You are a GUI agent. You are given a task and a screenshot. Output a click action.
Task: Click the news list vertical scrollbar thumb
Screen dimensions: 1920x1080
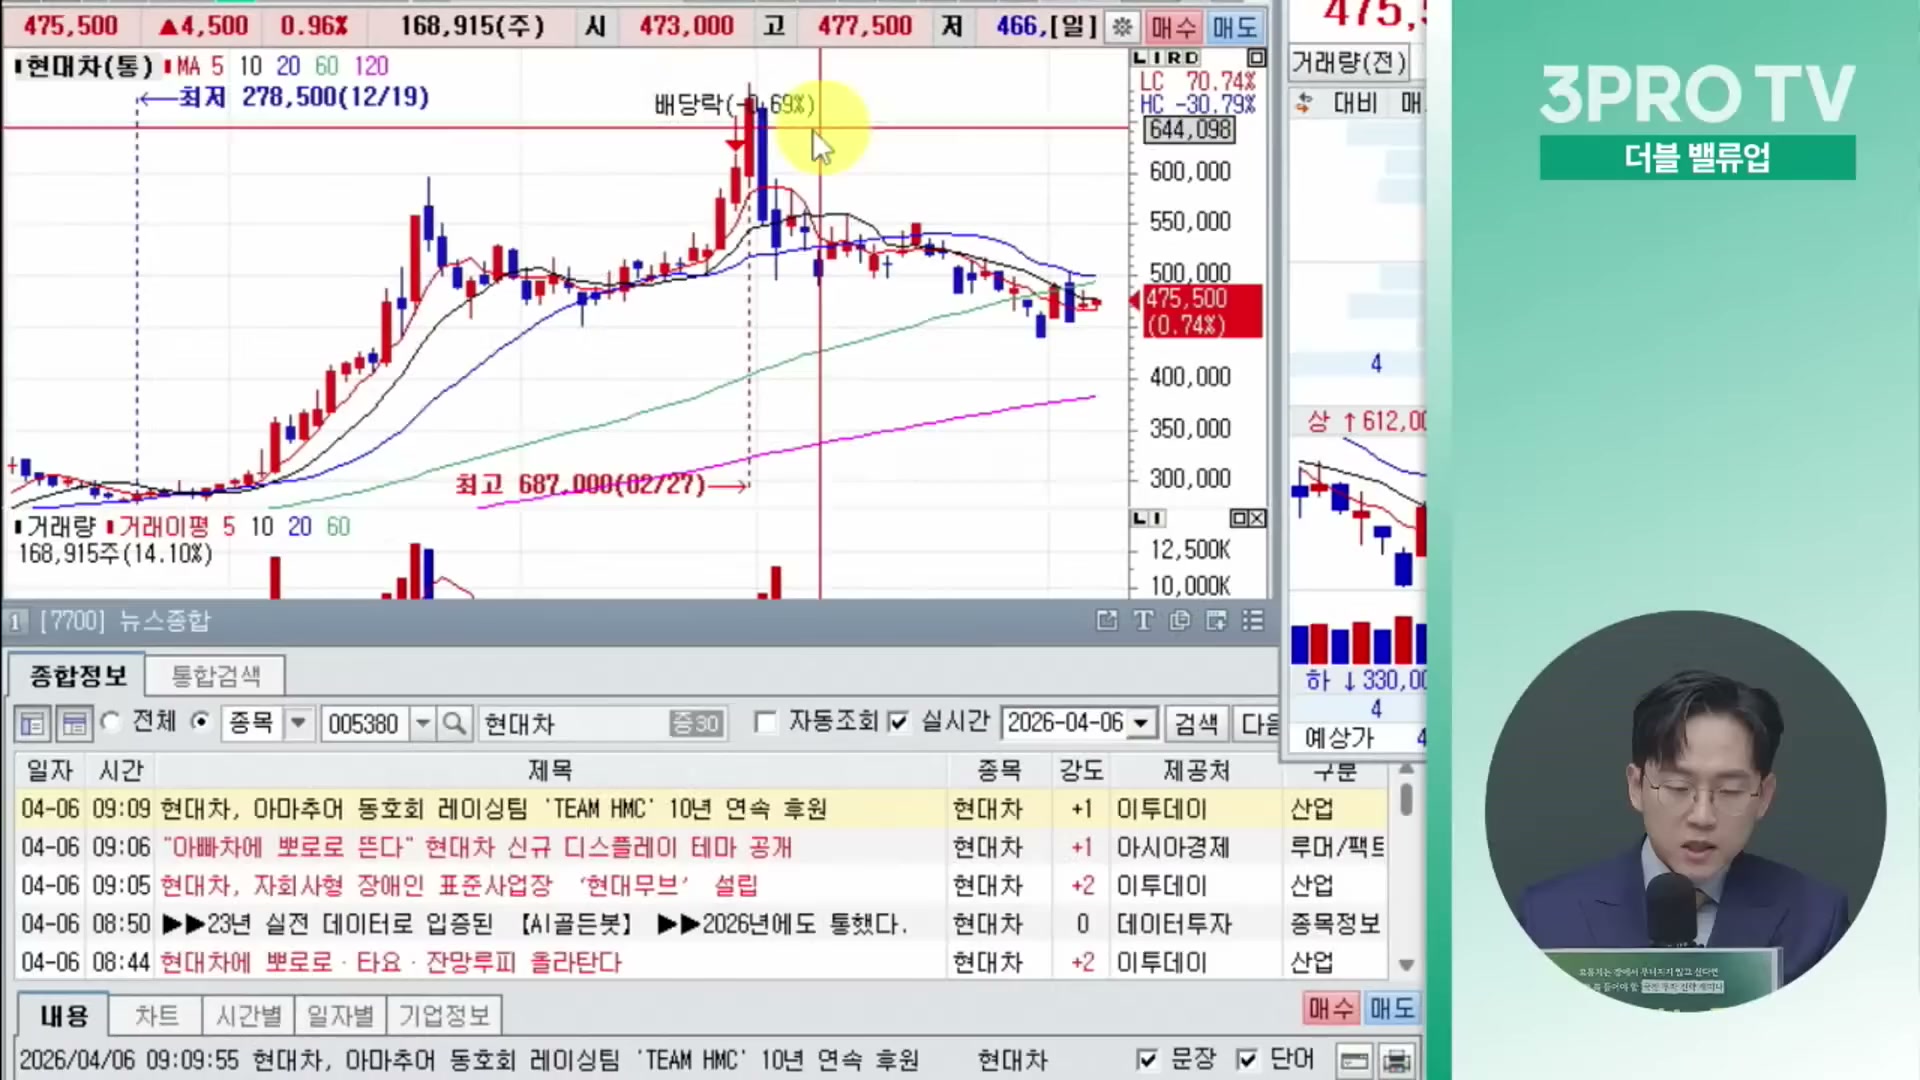pos(1406,799)
